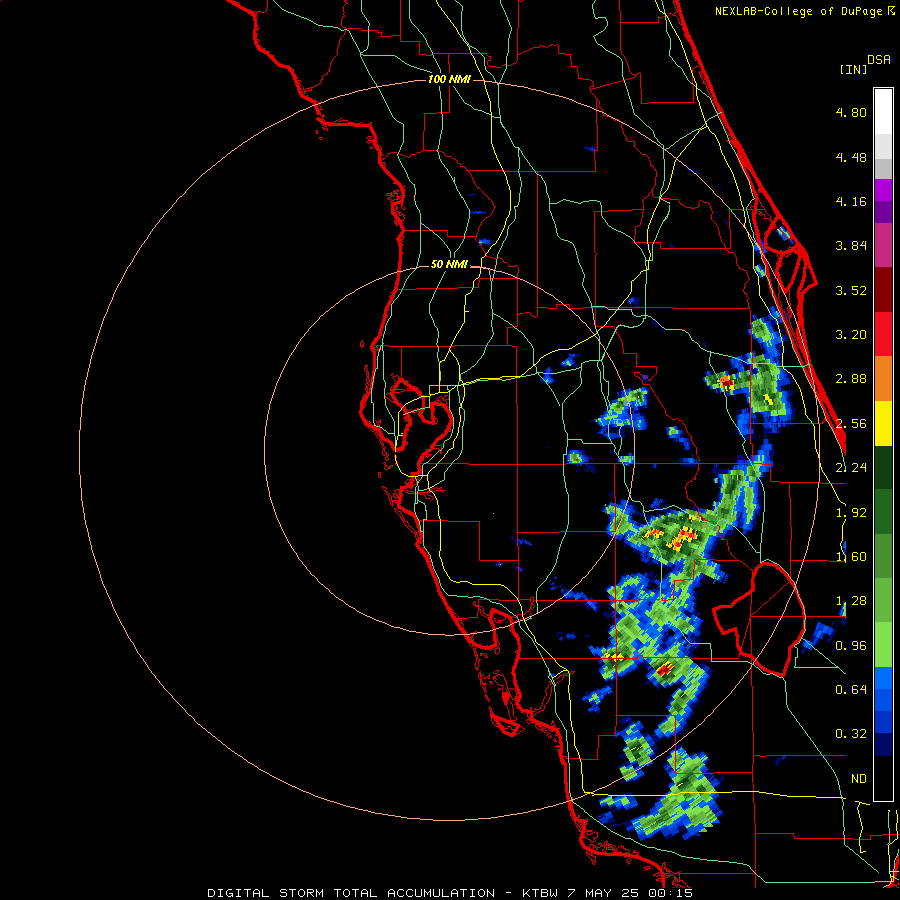This screenshot has height=900, width=900.
Task: Select the 3.20 legend value
Action: click(851, 335)
